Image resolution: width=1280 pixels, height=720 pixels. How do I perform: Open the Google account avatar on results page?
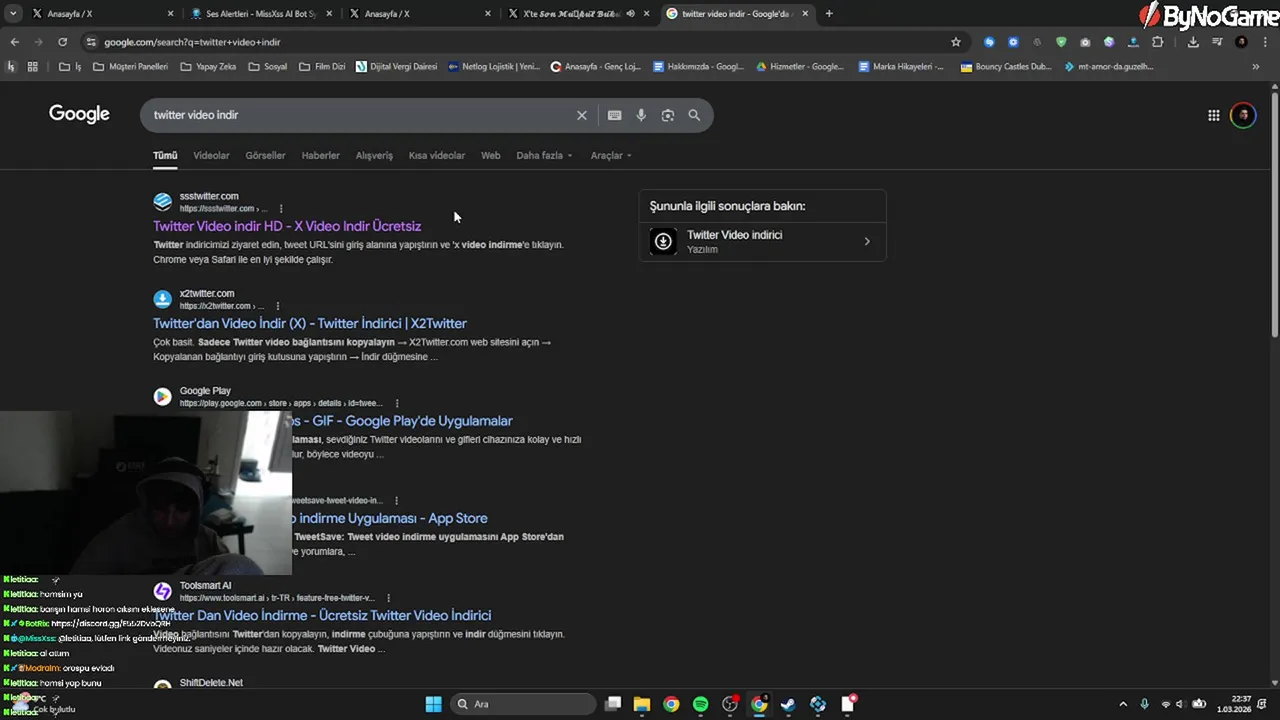pos(1243,115)
